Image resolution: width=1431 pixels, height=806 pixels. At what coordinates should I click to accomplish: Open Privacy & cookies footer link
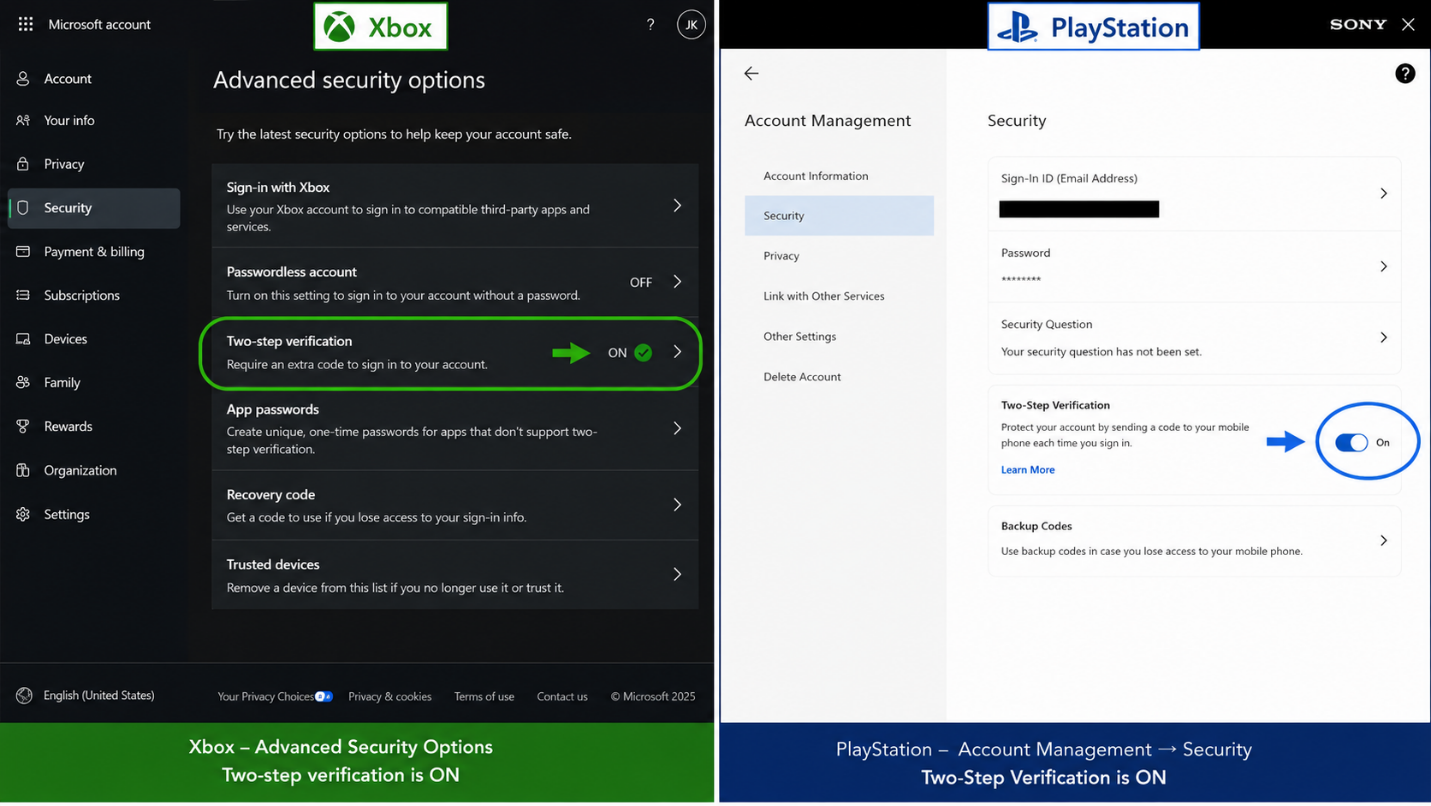[x=390, y=696]
